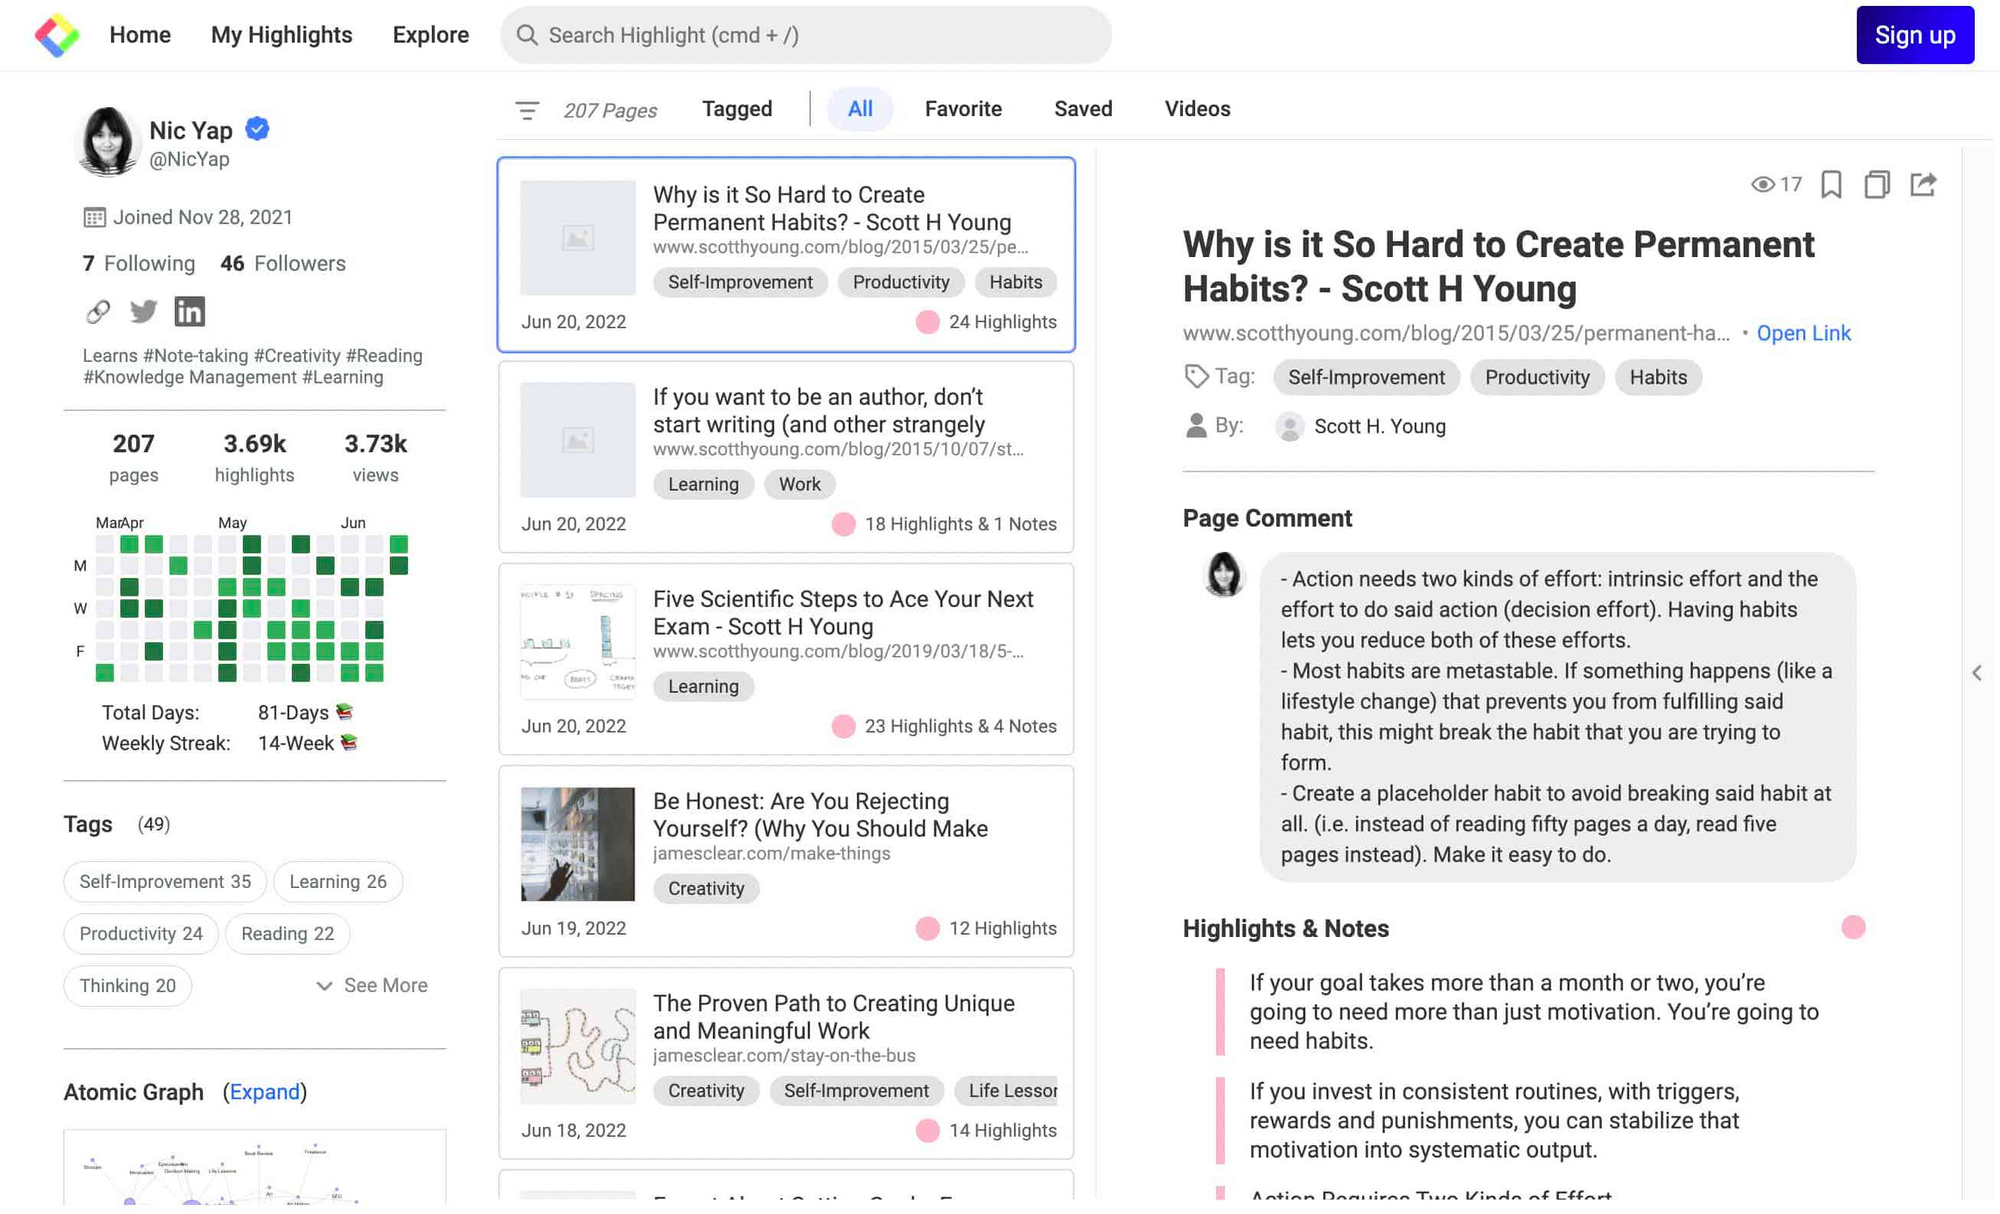Collapse the right panel with chevron arrow
2000x1214 pixels.
pyautogui.click(x=1977, y=673)
